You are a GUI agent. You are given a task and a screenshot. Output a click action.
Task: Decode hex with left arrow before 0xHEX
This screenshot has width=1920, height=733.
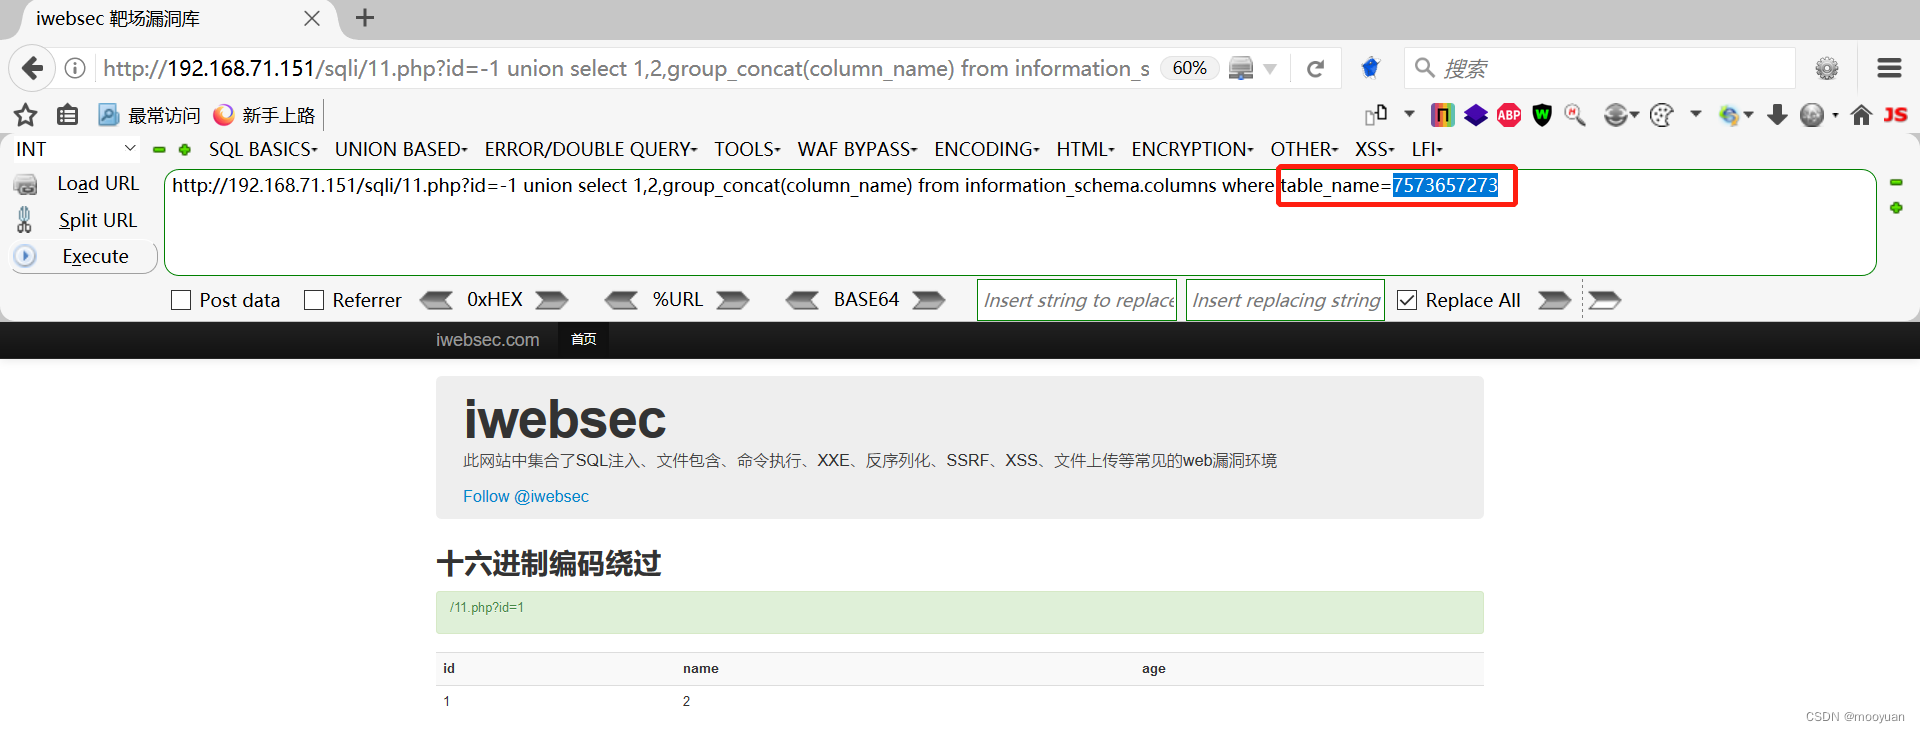436,300
